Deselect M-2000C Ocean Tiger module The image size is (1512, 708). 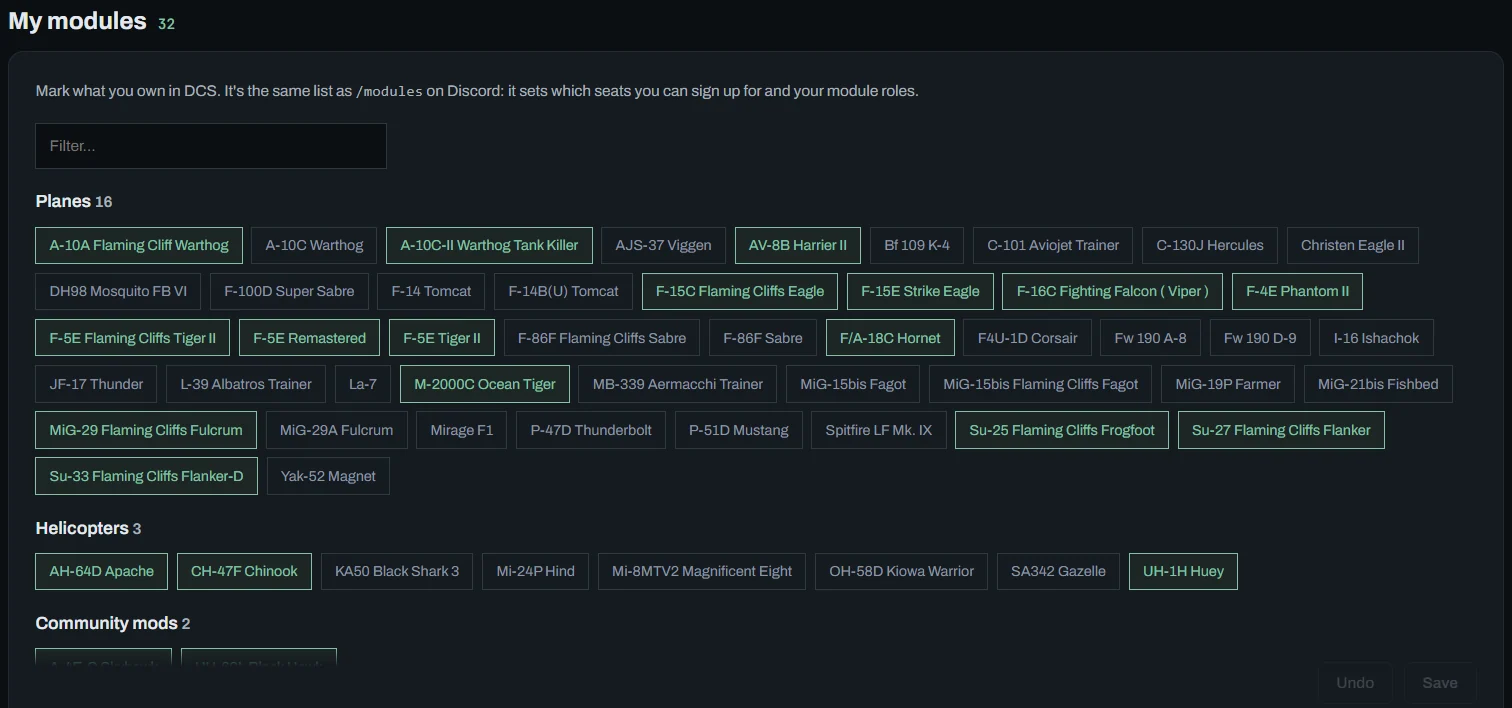pyautogui.click(x=485, y=384)
